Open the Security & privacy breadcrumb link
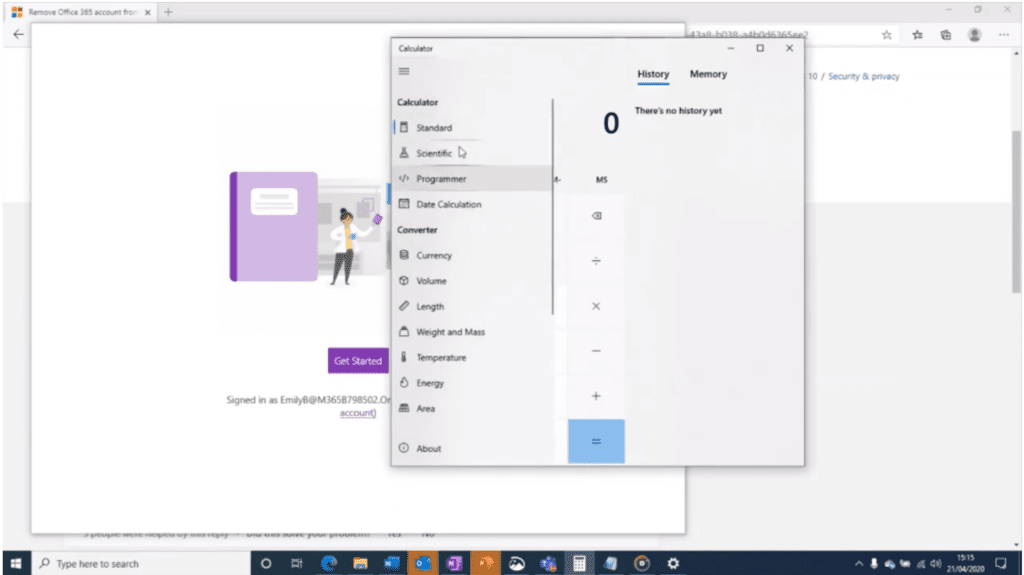The width and height of the screenshot is (1024, 575). [x=865, y=76]
